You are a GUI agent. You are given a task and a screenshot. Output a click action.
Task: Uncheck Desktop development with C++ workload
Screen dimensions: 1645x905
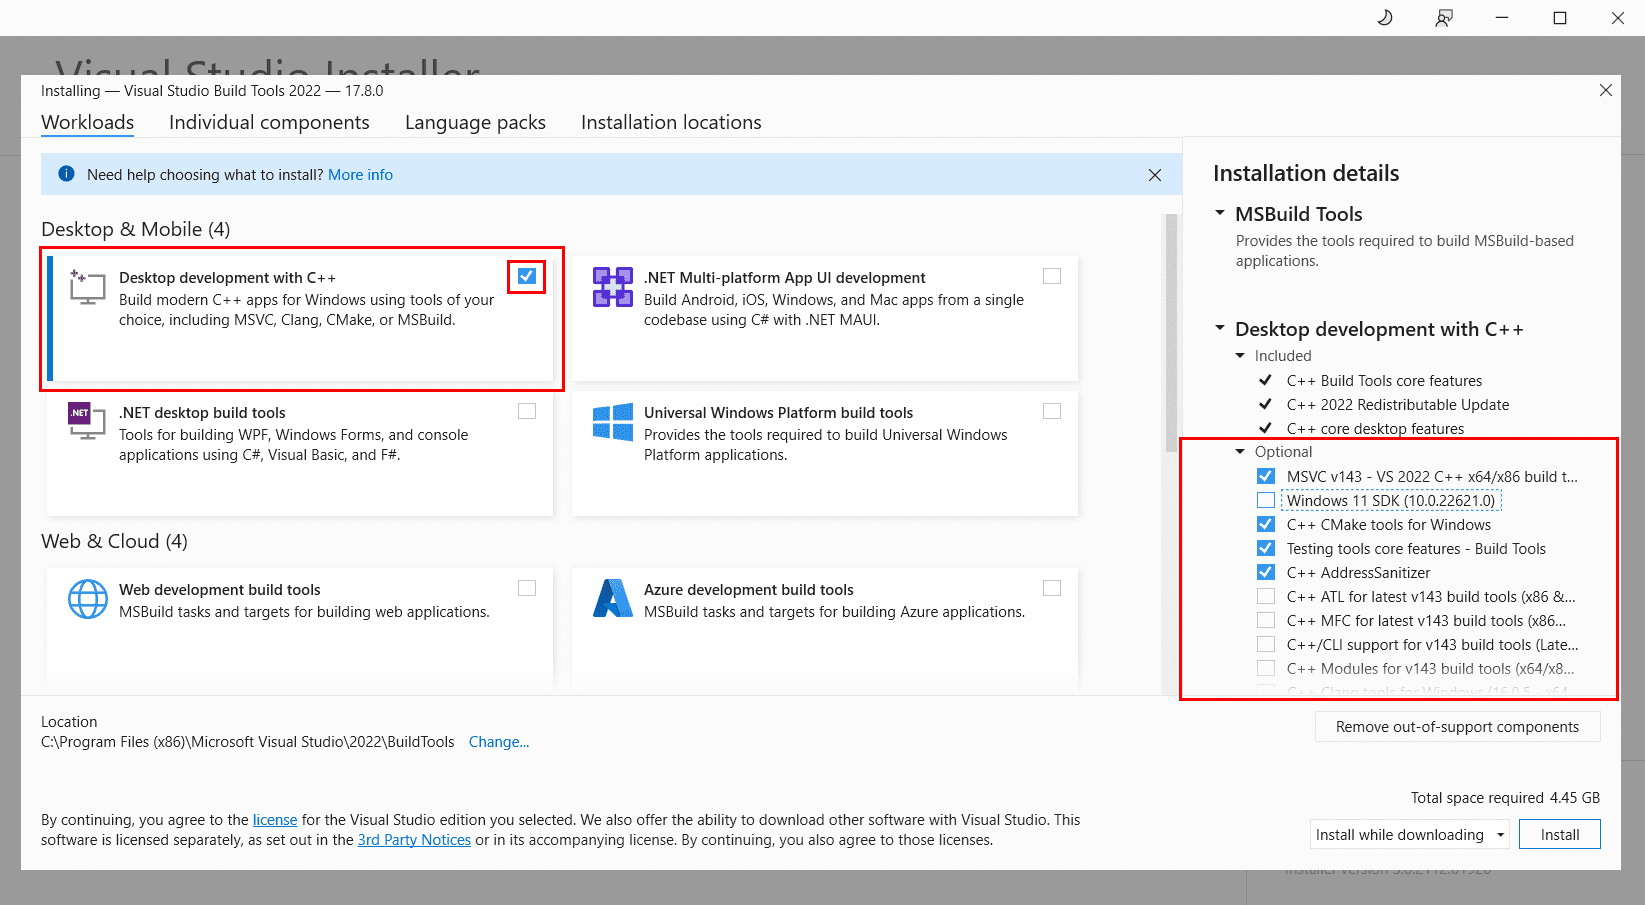point(527,276)
